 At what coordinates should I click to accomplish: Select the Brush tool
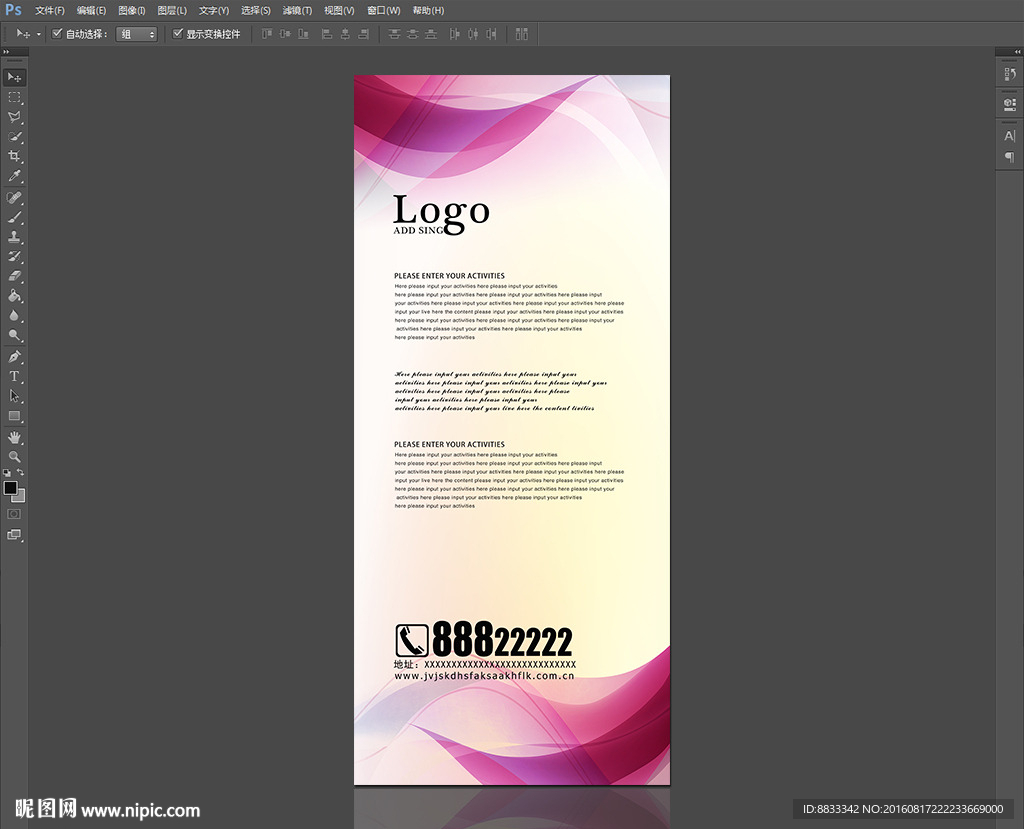click(x=14, y=217)
